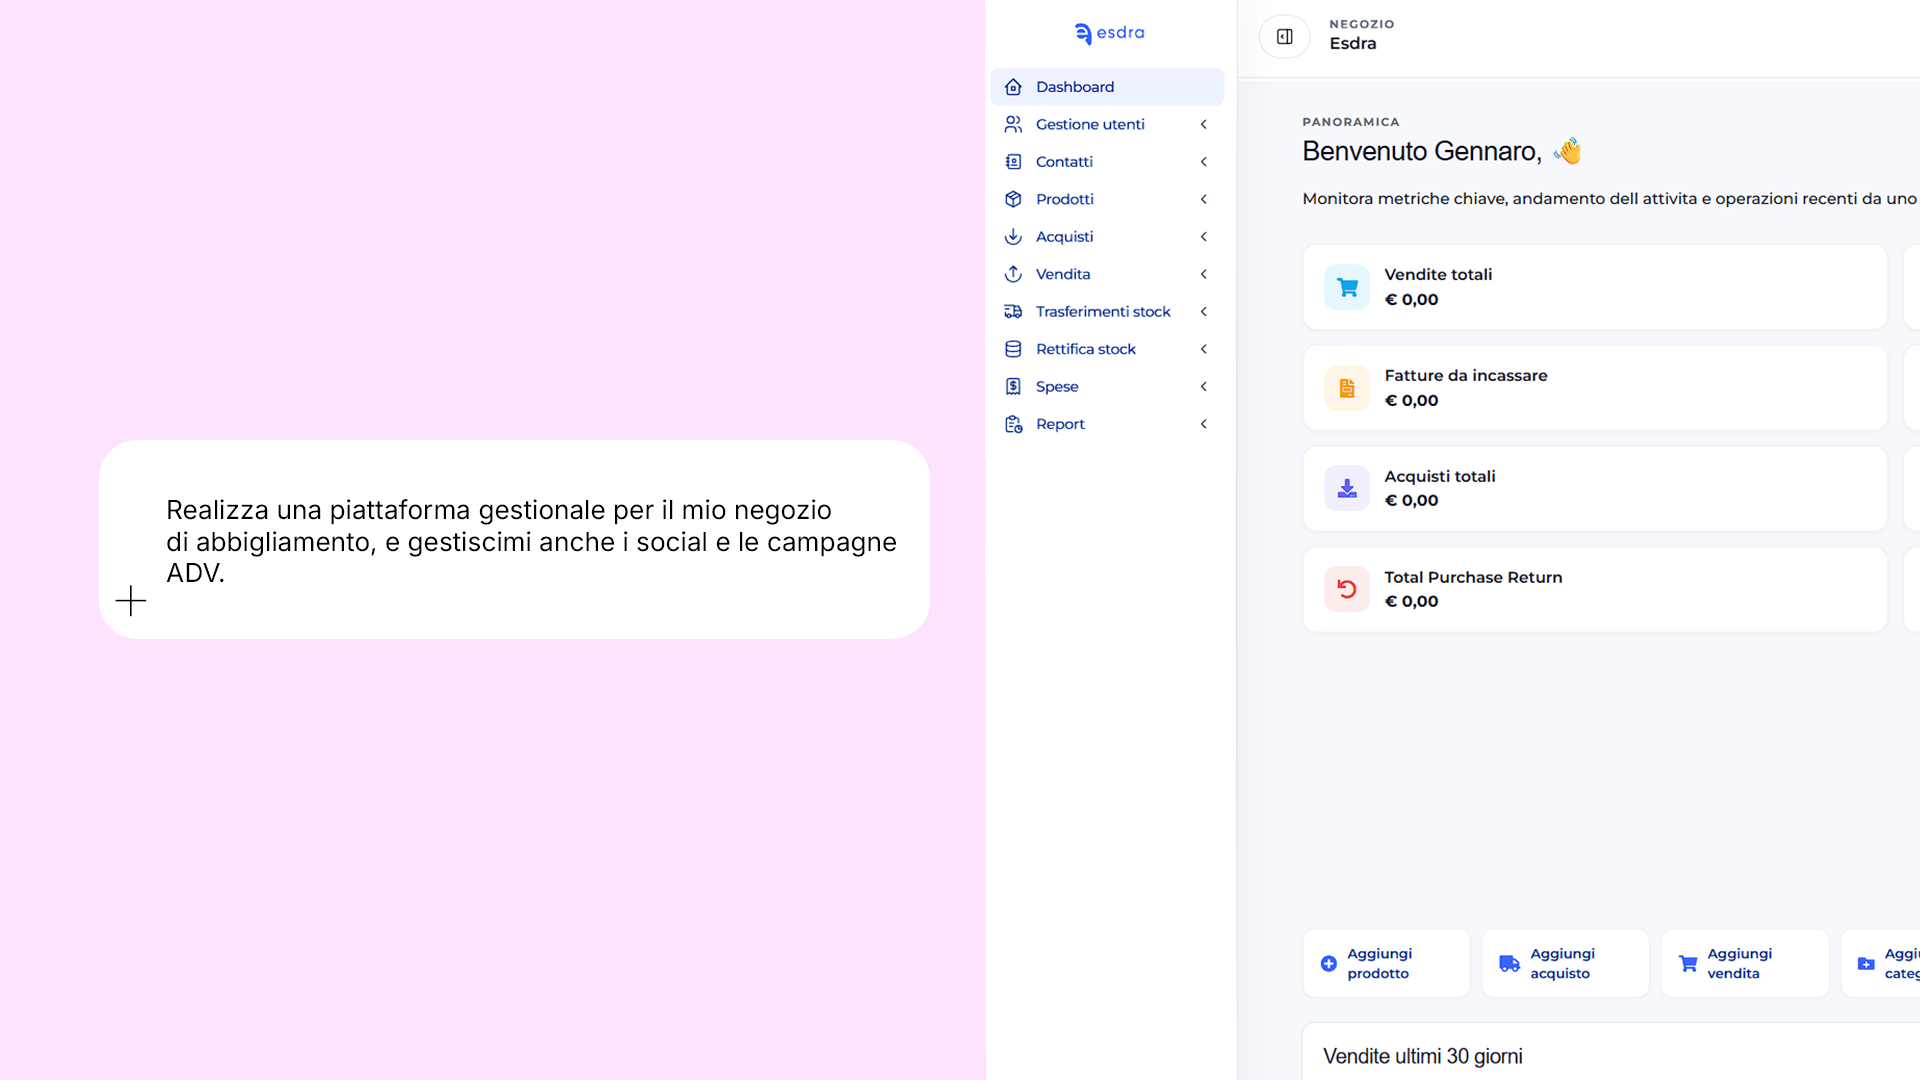
Task: Toggle the sidebar collapse control near Negozio Esdra
Action: [1284, 36]
